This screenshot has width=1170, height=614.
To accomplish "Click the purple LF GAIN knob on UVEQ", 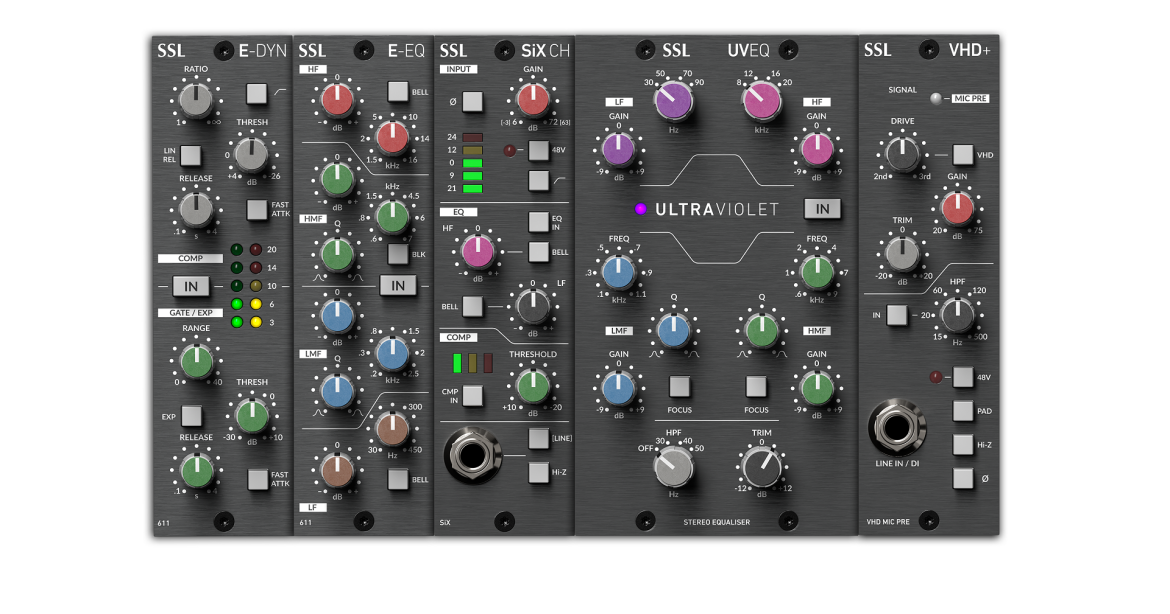I will (618, 149).
